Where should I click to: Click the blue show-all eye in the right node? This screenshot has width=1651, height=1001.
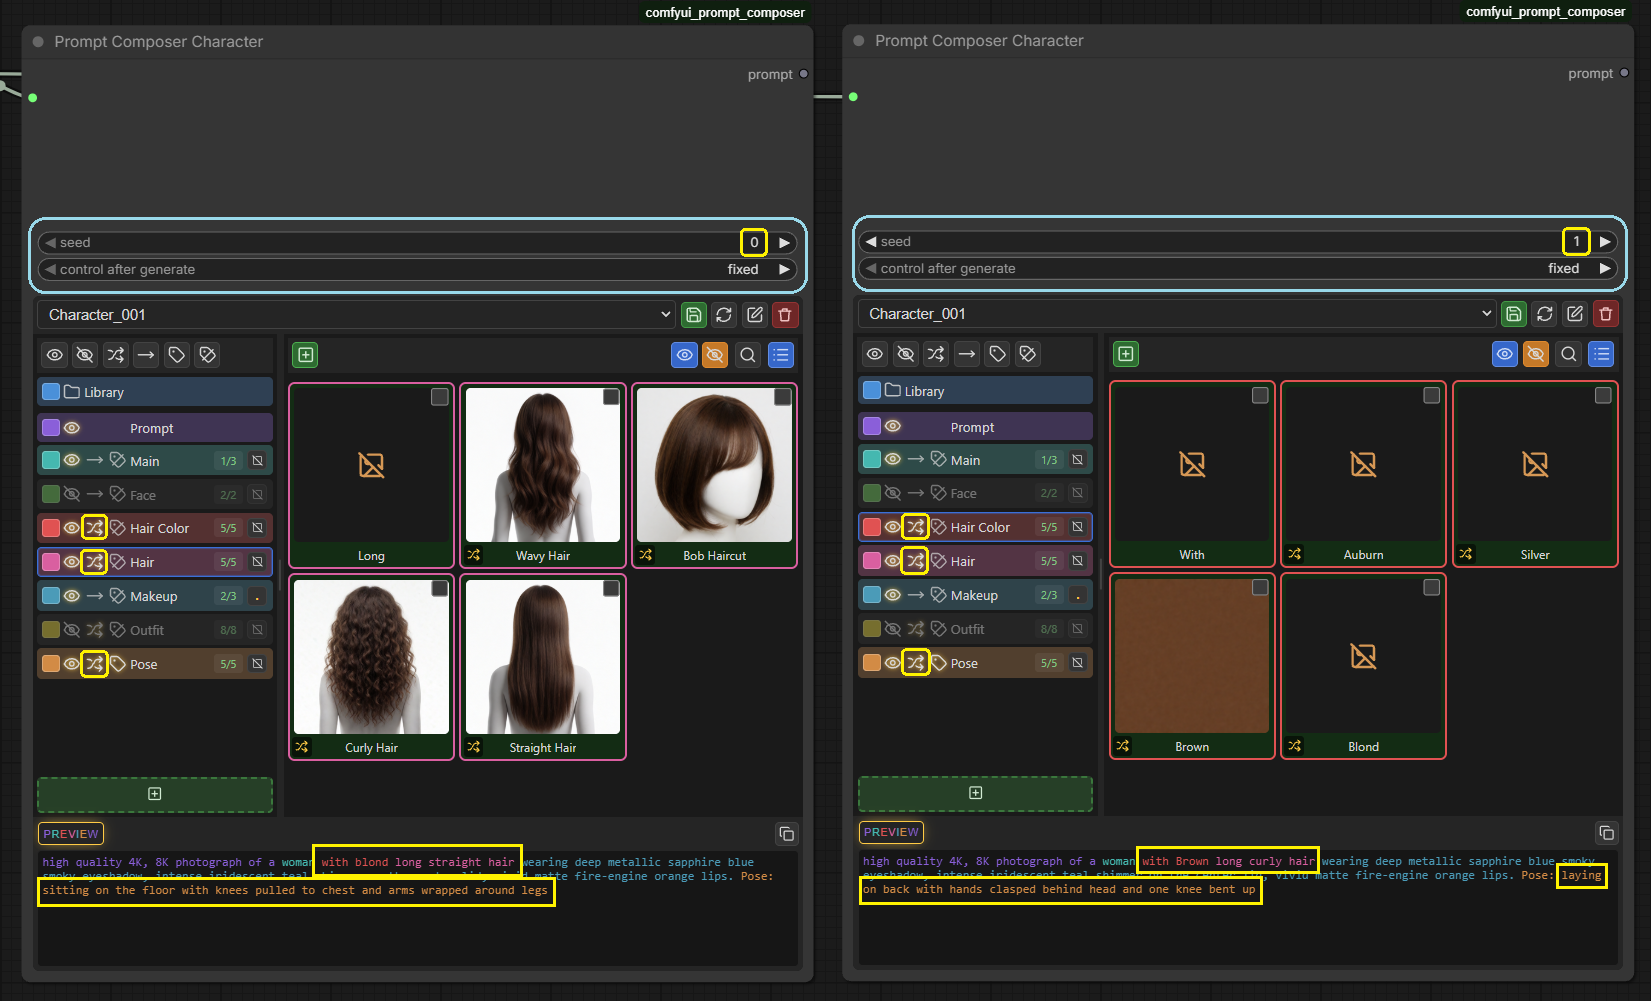coord(1505,354)
